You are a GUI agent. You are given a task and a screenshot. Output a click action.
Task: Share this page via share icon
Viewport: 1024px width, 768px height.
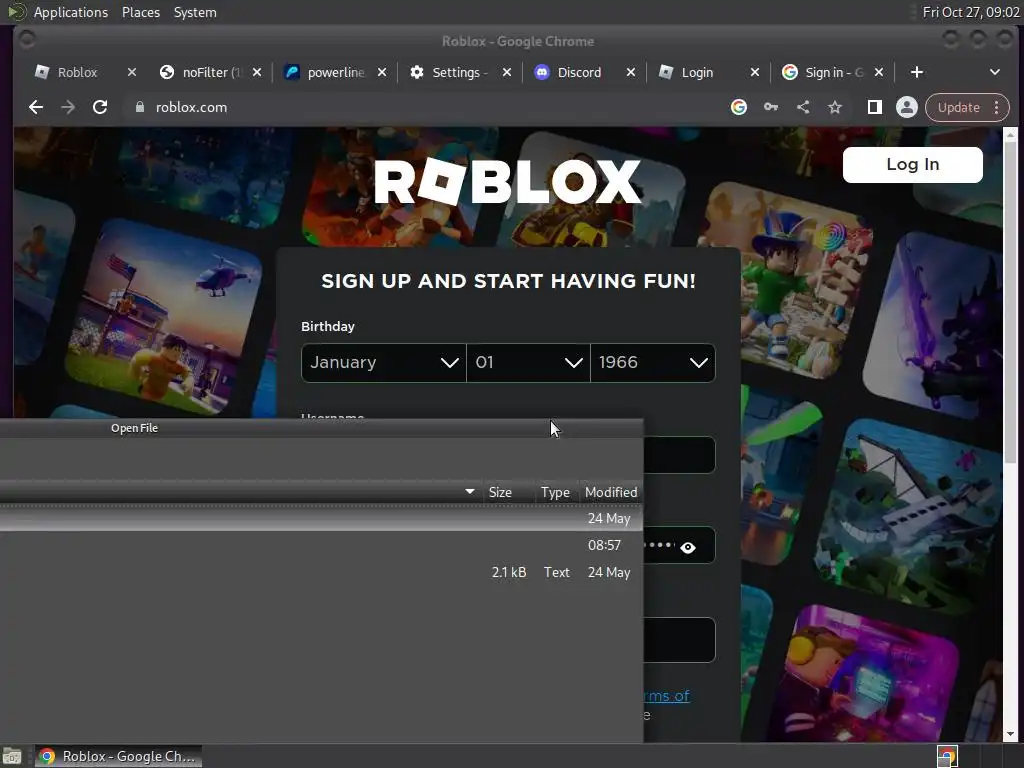pos(803,107)
